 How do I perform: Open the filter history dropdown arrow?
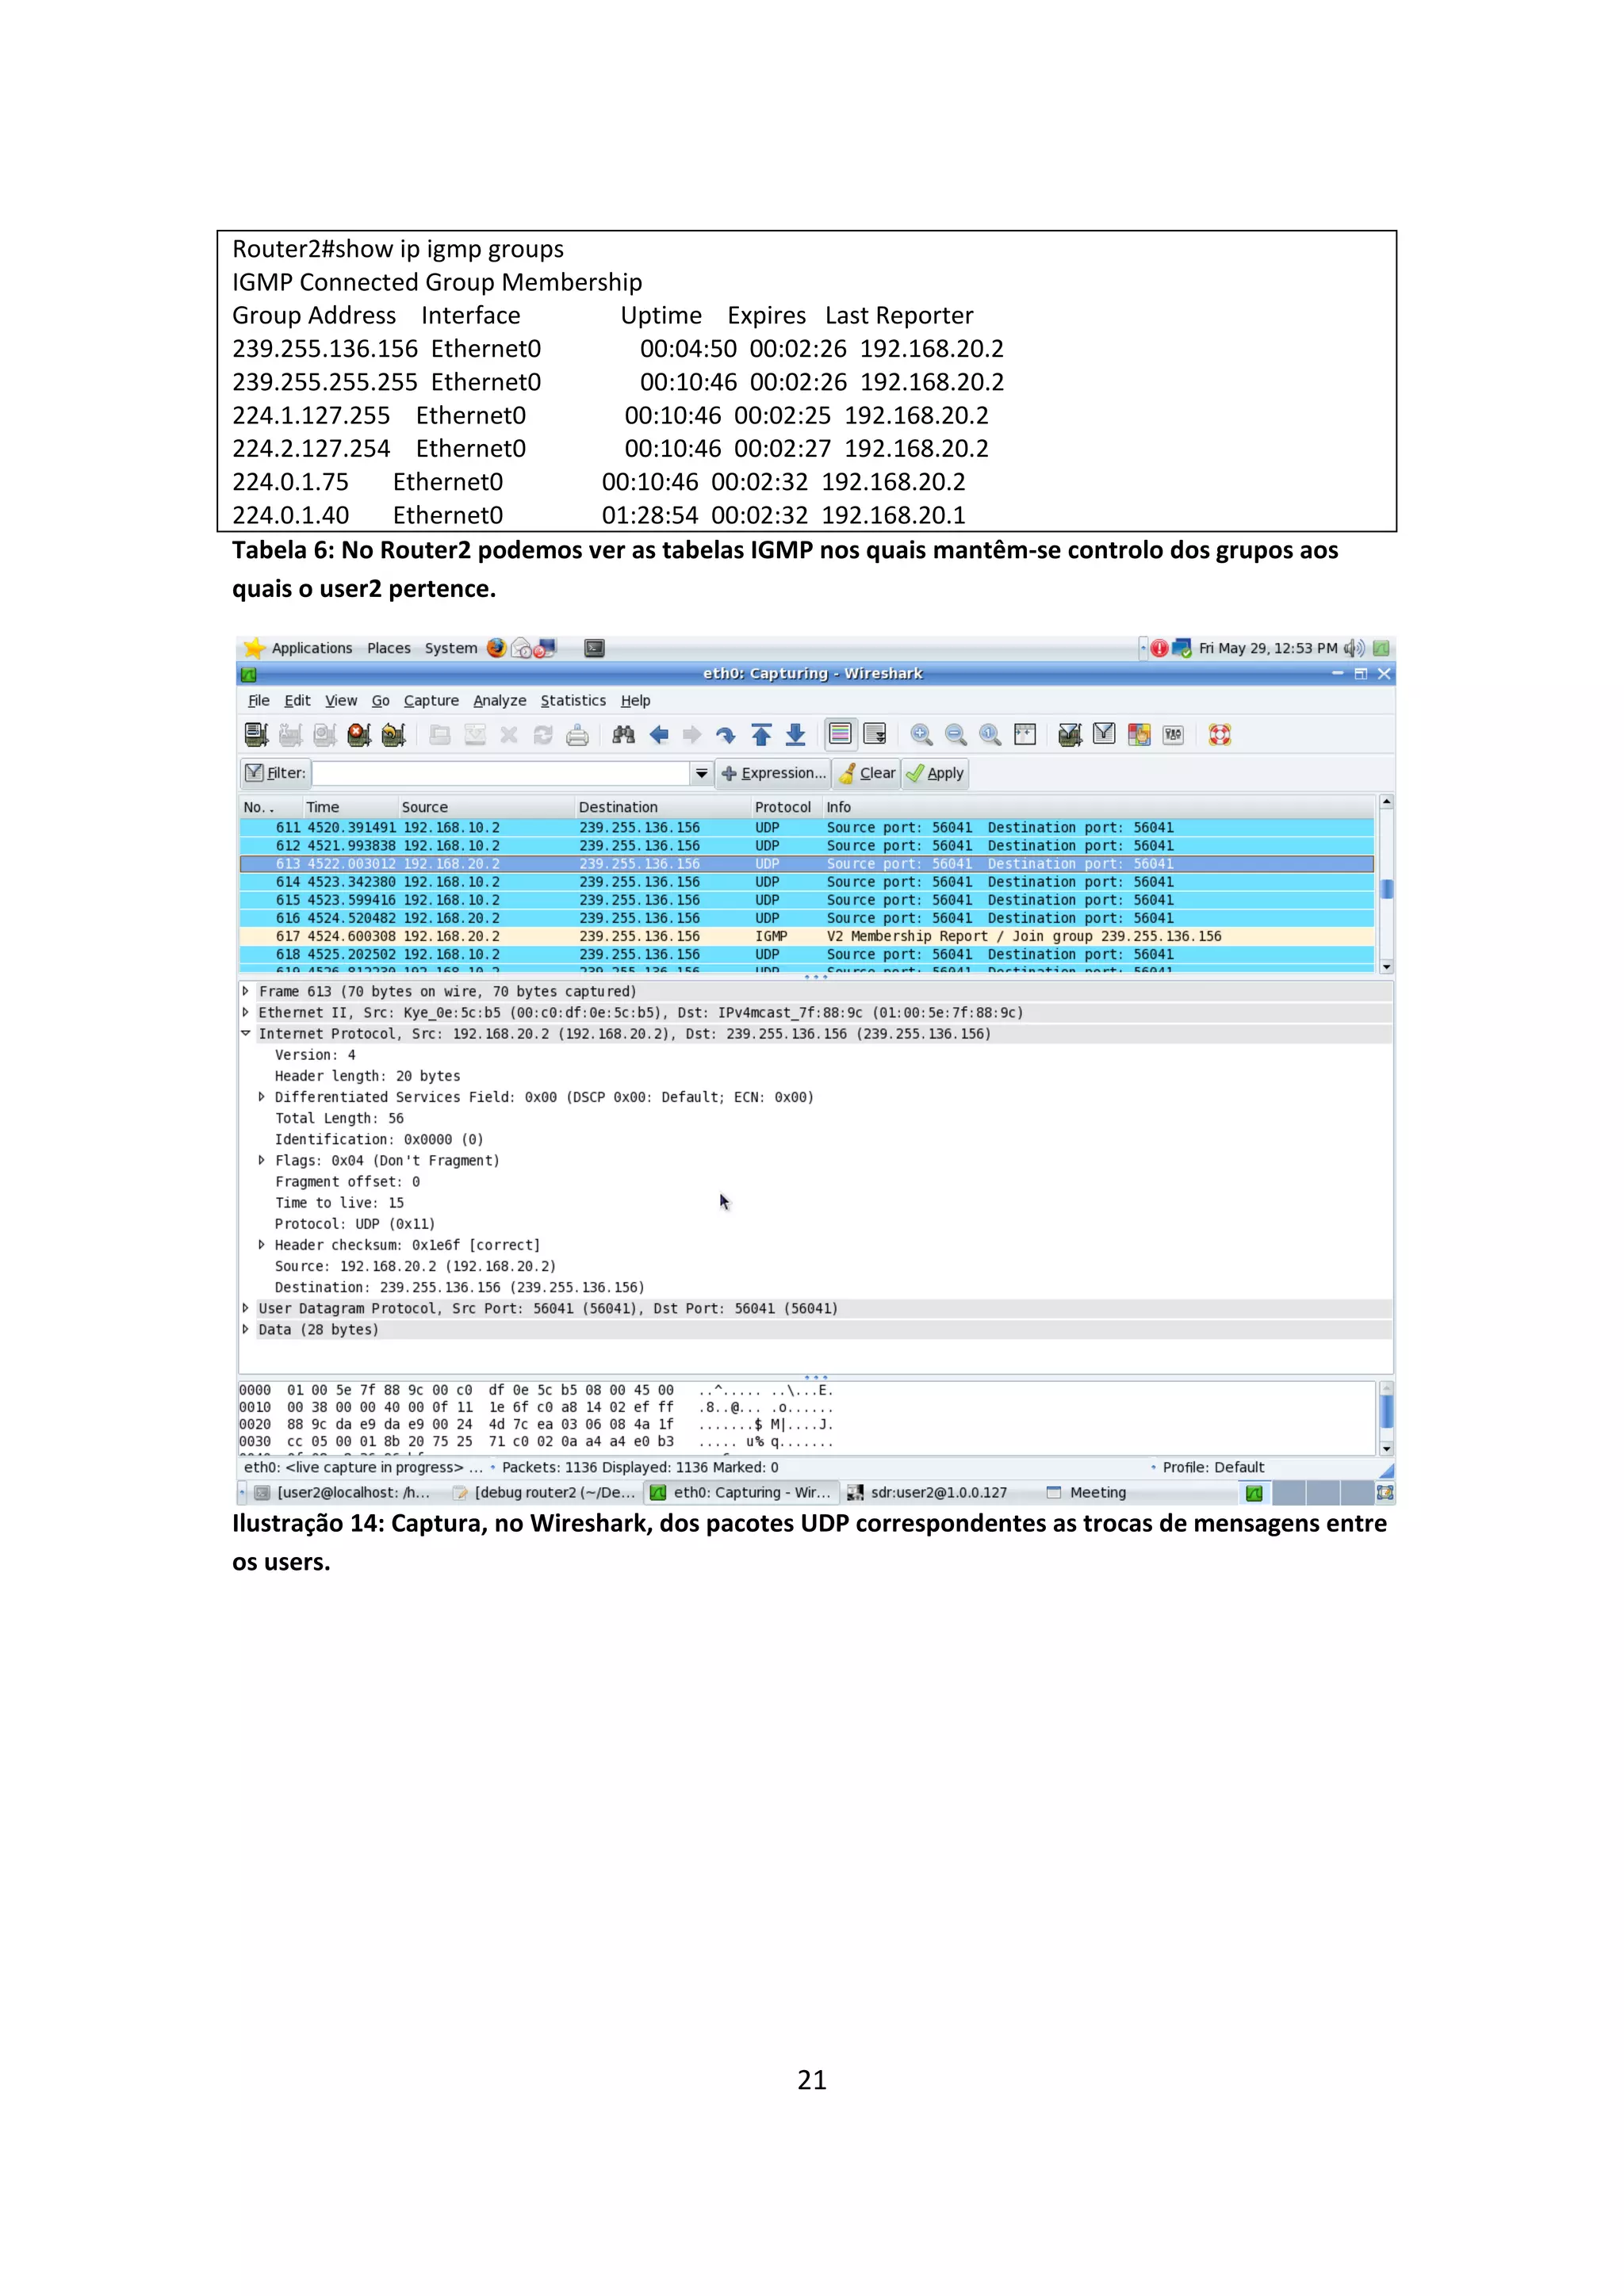(701, 773)
